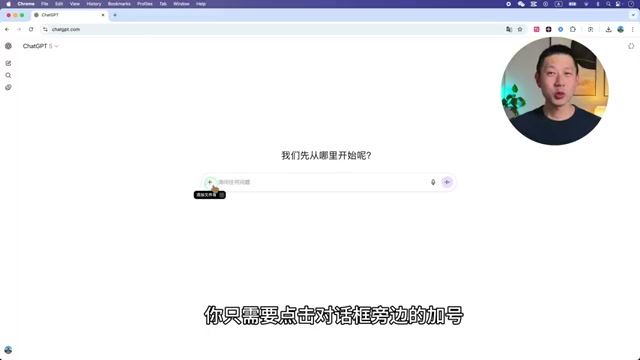Open the Extensions puzzle piece menu
Image resolution: width=640 pixels, height=360 pixels.
[x=573, y=29]
